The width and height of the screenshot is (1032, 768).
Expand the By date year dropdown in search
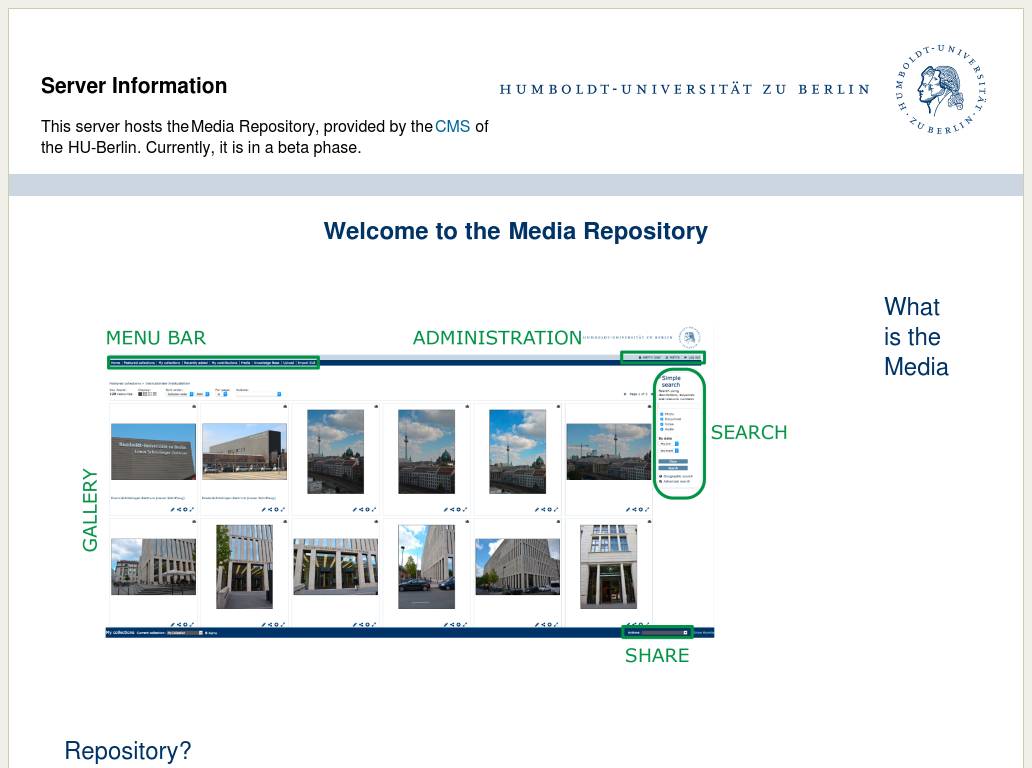coord(669,444)
